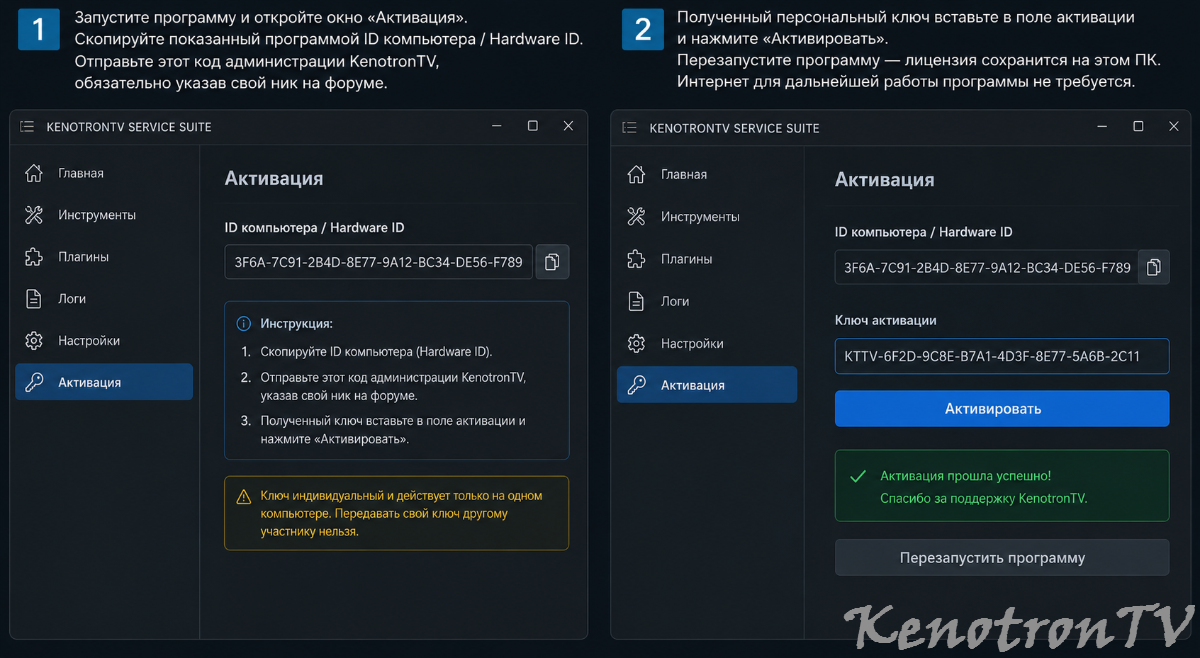Click instruction step Скопируйте ID компьютера (Hardware ID)

coord(376,352)
